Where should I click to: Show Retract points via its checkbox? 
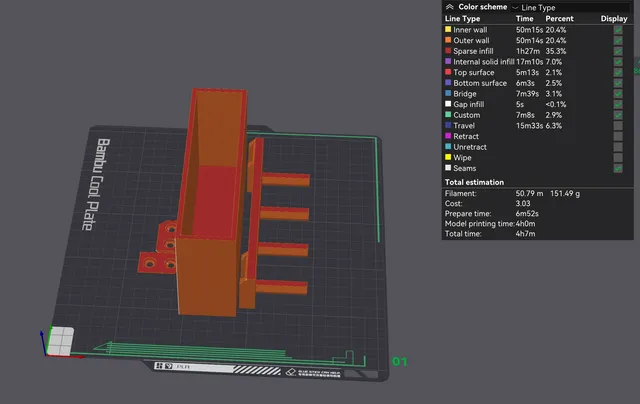(x=618, y=136)
